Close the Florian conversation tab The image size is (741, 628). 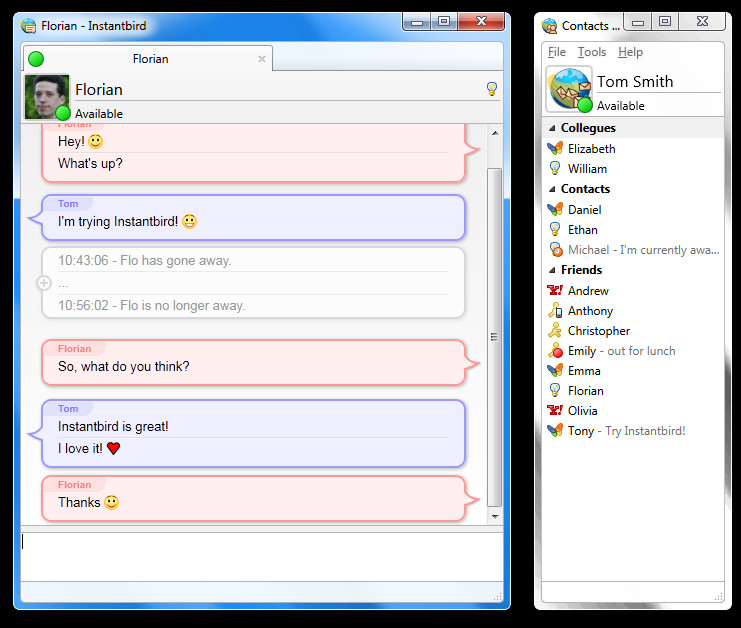coord(262,59)
